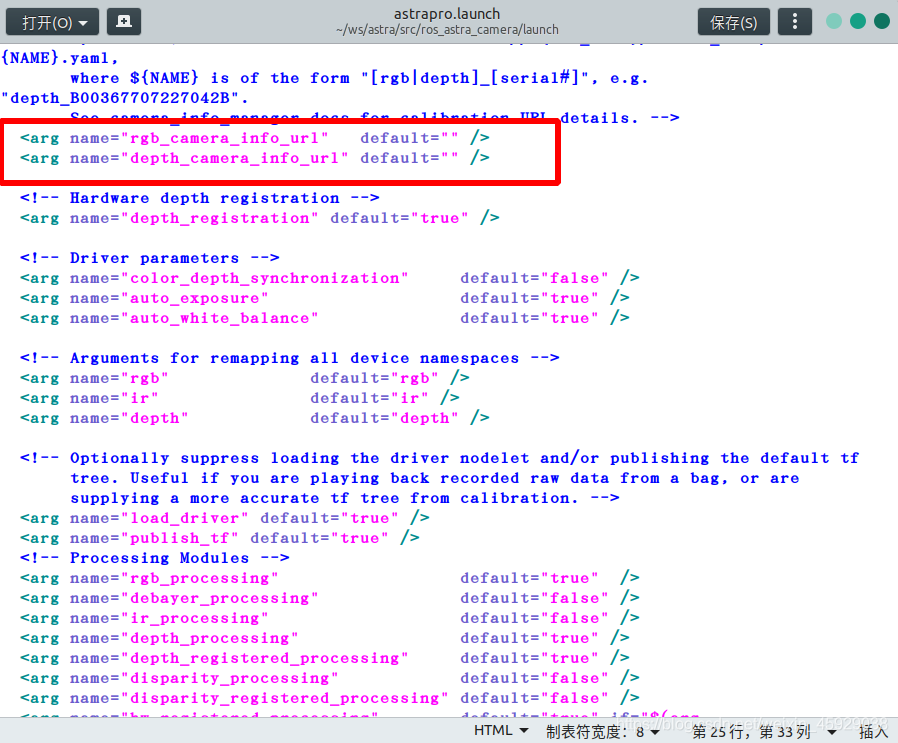
Task: Click "true" default of publish_tf
Action: point(359,538)
